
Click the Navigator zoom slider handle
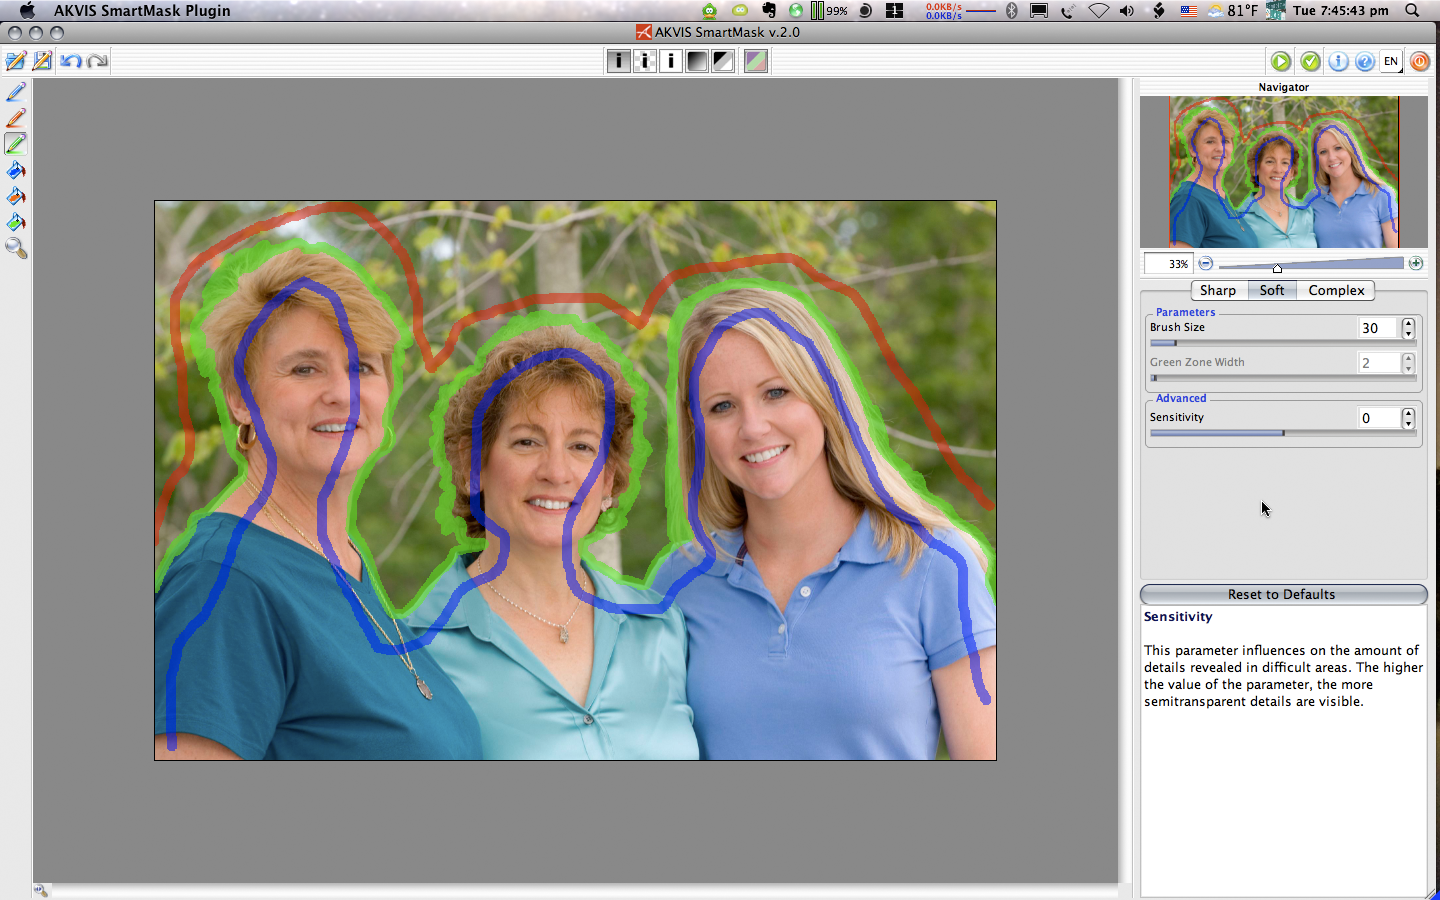(1277, 267)
